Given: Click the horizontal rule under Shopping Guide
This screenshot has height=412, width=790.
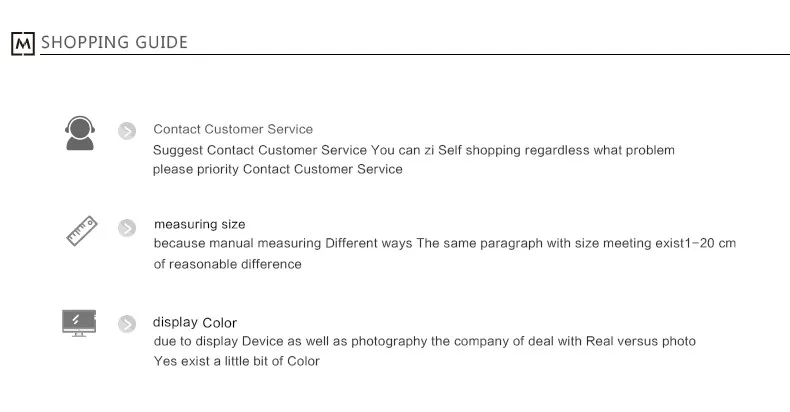Looking at the screenshot, I should (x=415, y=54).
